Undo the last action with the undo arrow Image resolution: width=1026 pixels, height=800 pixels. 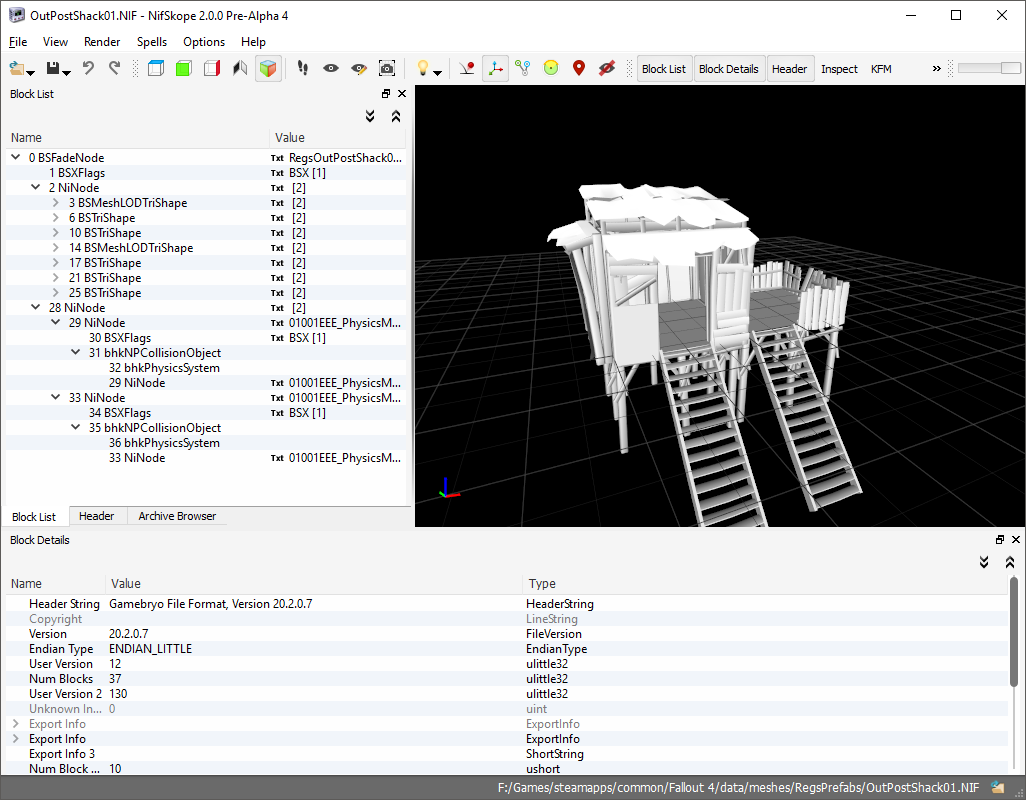[88, 68]
